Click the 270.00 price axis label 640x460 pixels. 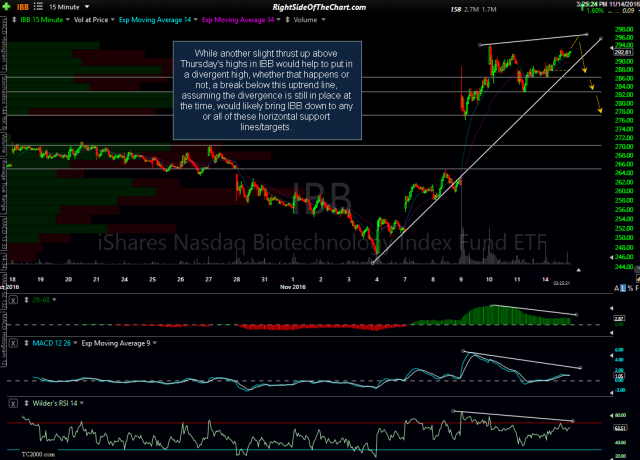(x=624, y=147)
